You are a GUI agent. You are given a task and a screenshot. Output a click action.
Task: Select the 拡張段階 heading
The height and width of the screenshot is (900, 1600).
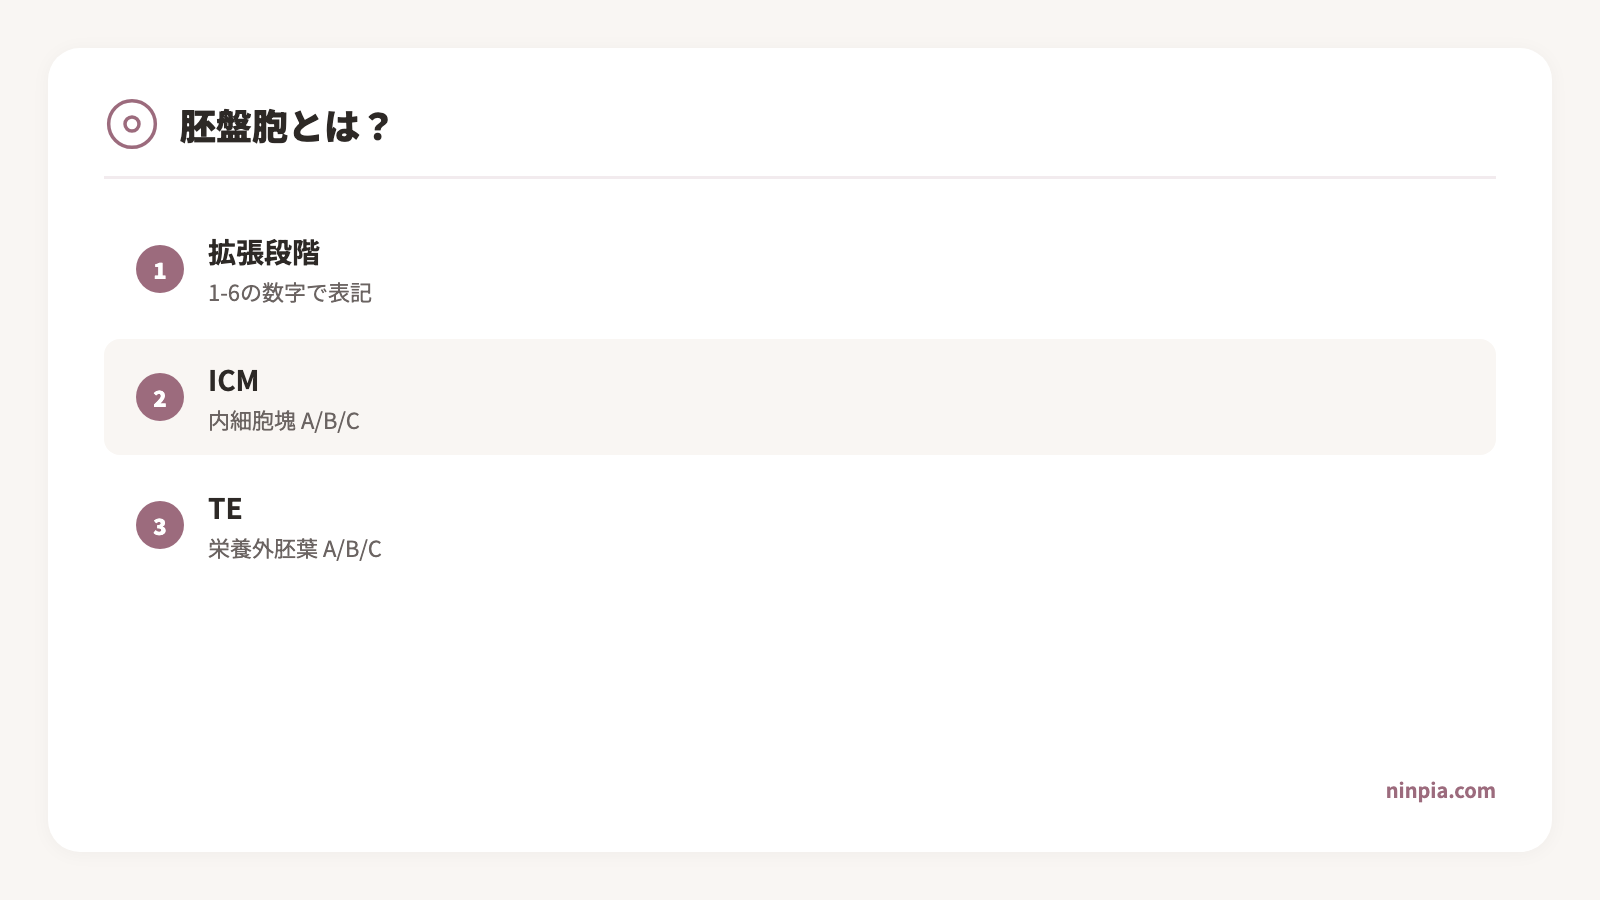pos(264,253)
